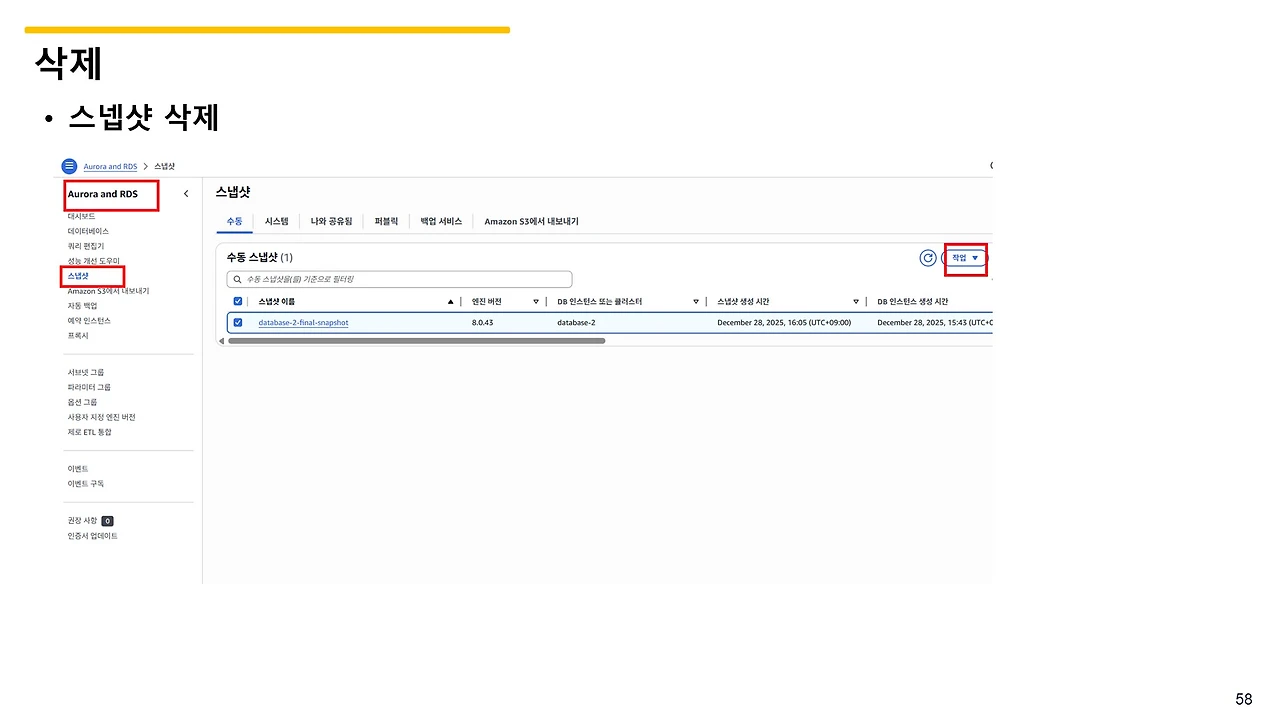Sort by 엔진 버전 column arrow
This screenshot has width=1280, height=720.
[536, 301]
